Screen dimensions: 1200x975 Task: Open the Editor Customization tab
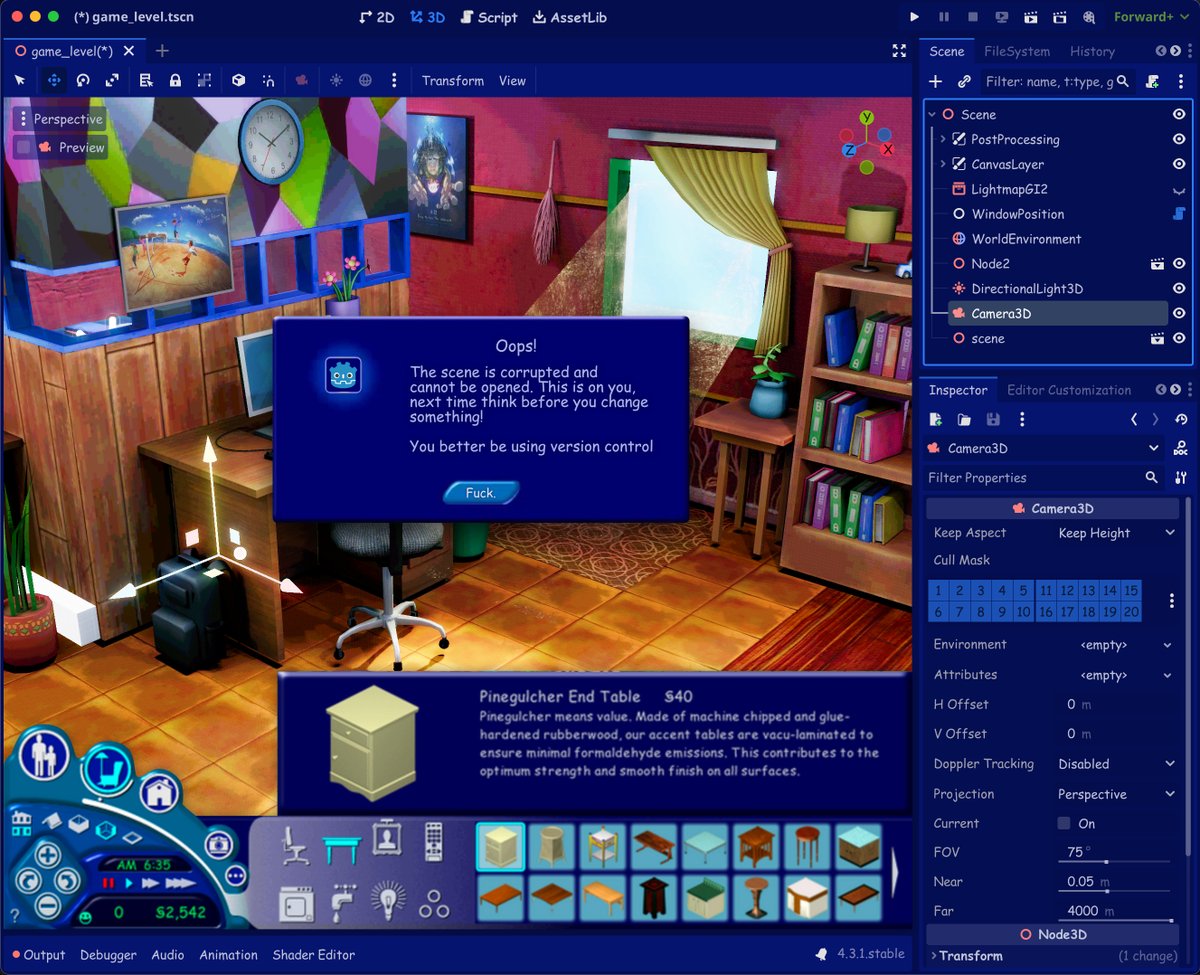(x=1069, y=391)
